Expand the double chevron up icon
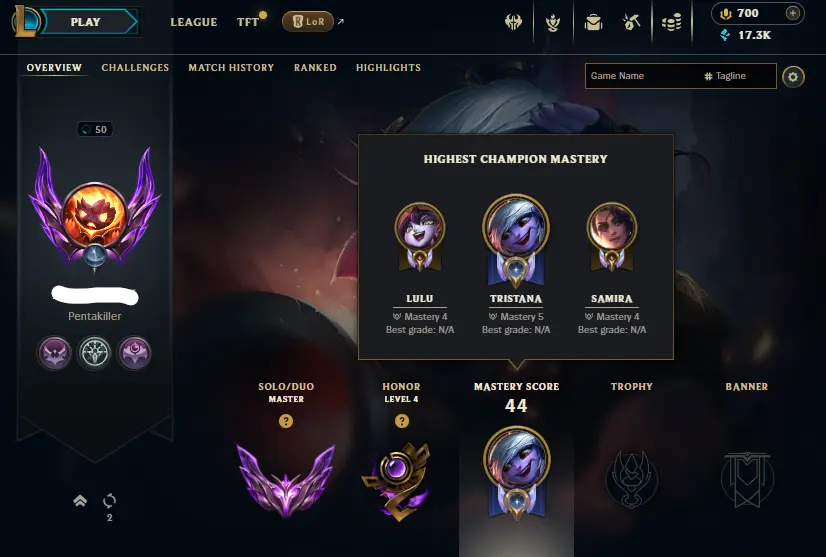The width and height of the screenshot is (826, 557). pos(80,501)
